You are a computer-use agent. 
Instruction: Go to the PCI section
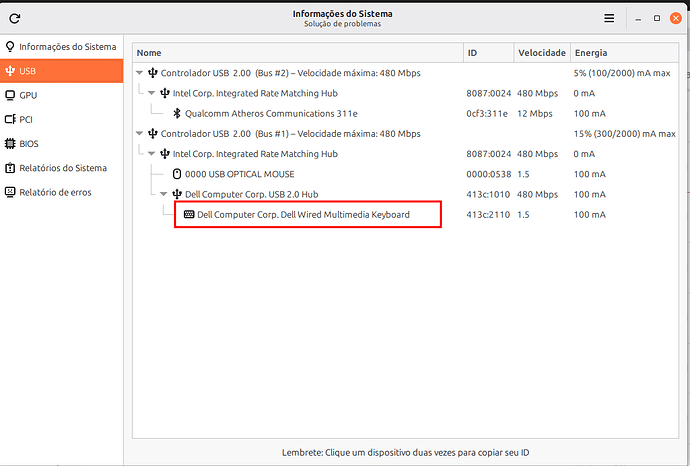click(62, 119)
